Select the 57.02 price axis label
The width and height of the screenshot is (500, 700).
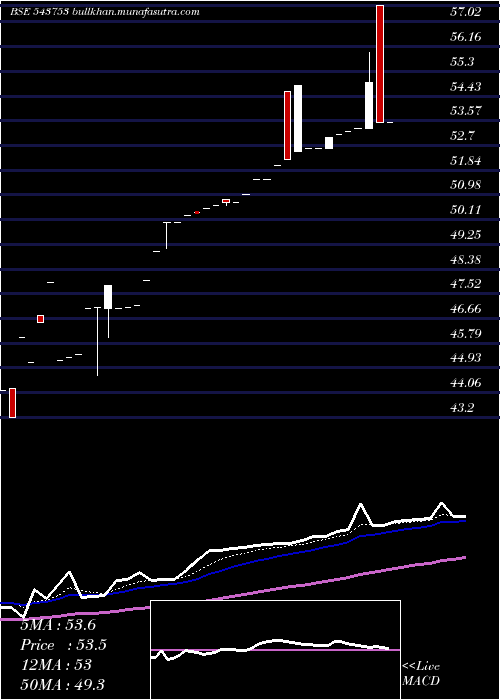click(x=466, y=12)
